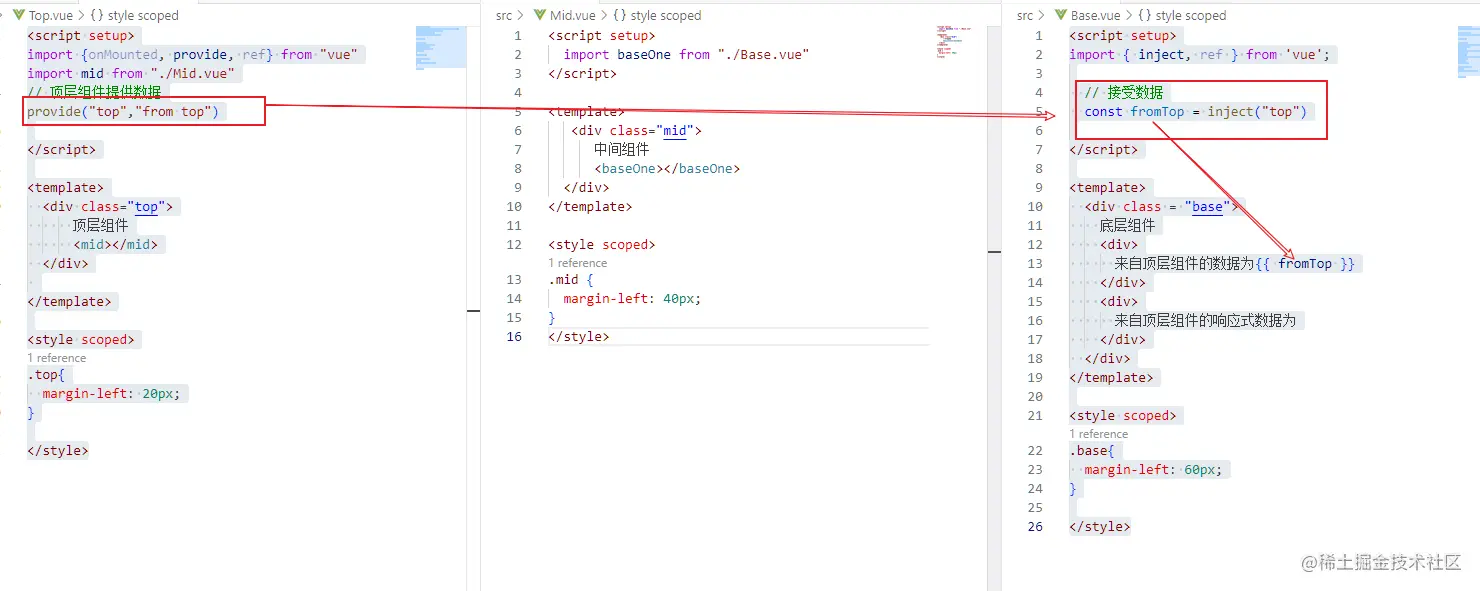Click line number 26 in Base.vue gutter
The image size is (1480, 591).
click(x=1035, y=526)
